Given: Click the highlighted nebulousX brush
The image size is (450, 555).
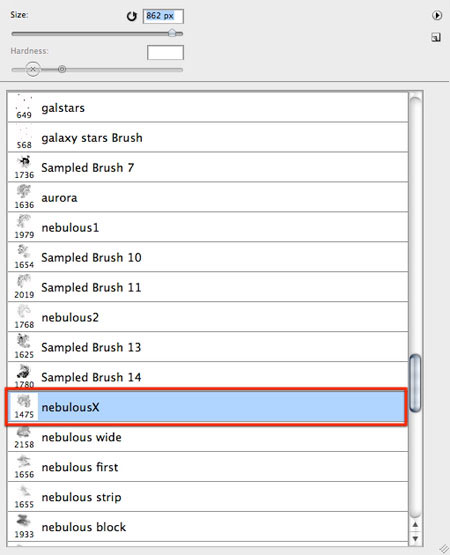Looking at the screenshot, I should pos(206,407).
